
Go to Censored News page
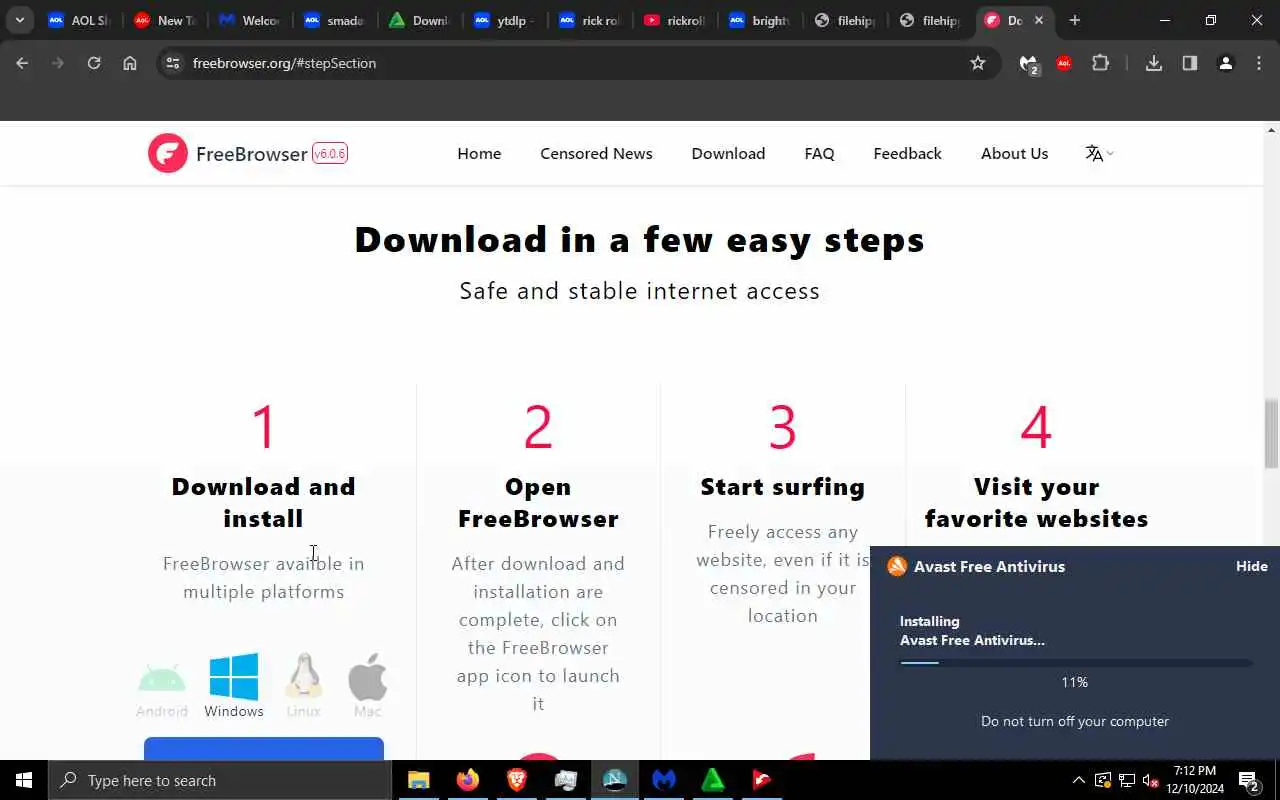596,153
